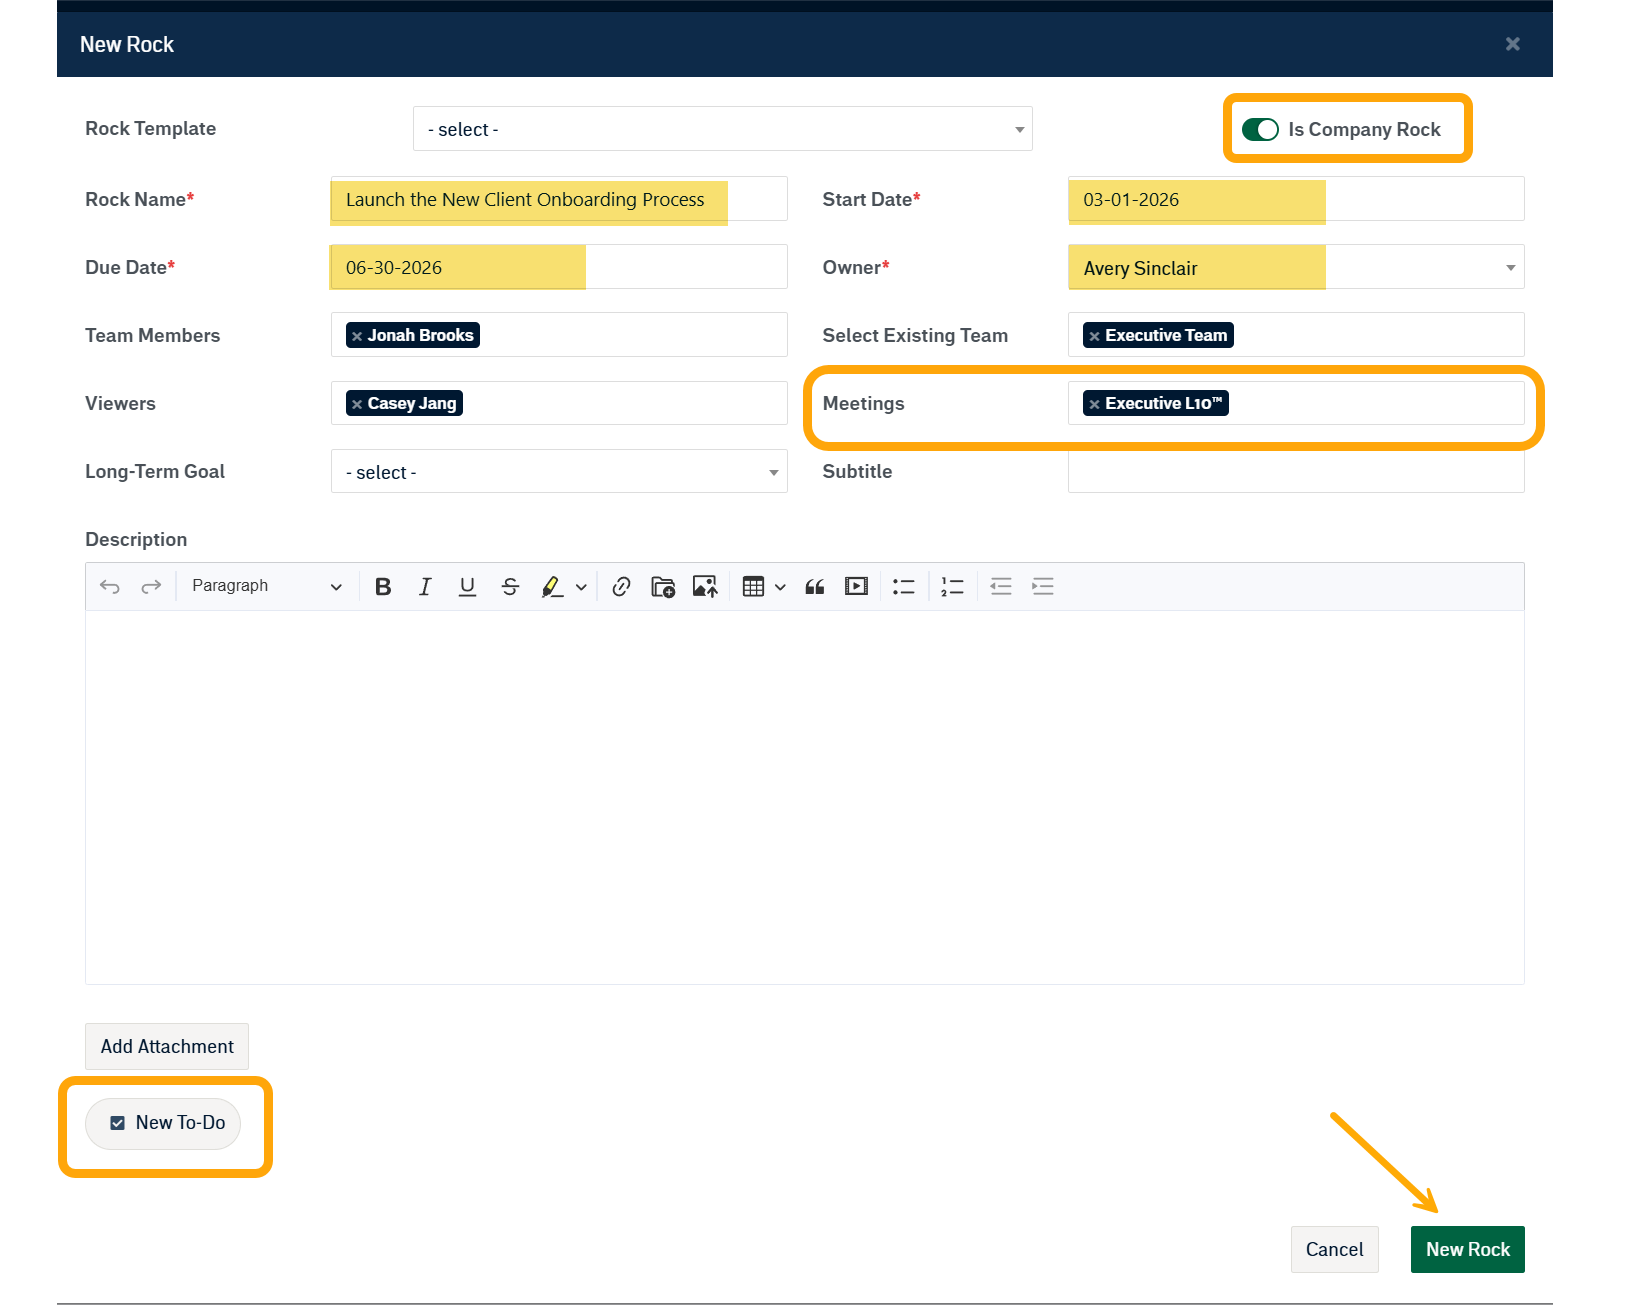The image size is (1635, 1305).
Task: Click the green New Rock button
Action: pos(1467,1249)
